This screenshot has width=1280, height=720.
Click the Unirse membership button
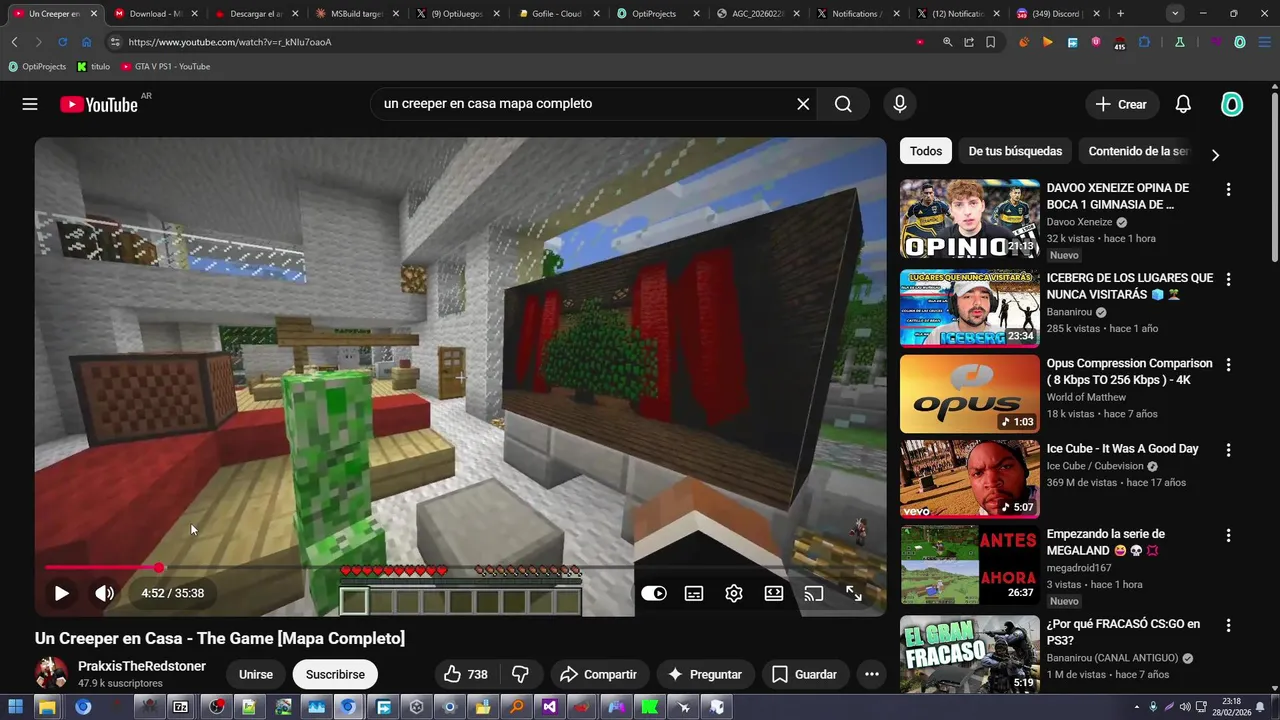point(256,674)
